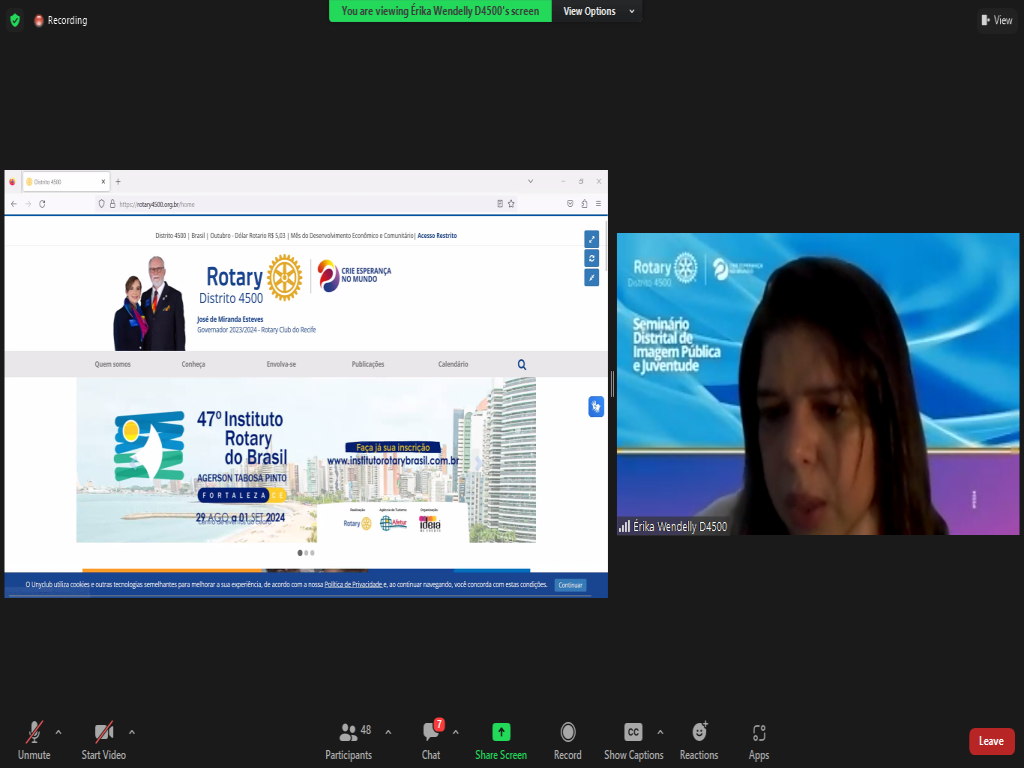Viewport: 1024px width, 768px height.
Task: Unmute the microphone
Action: click(34, 732)
